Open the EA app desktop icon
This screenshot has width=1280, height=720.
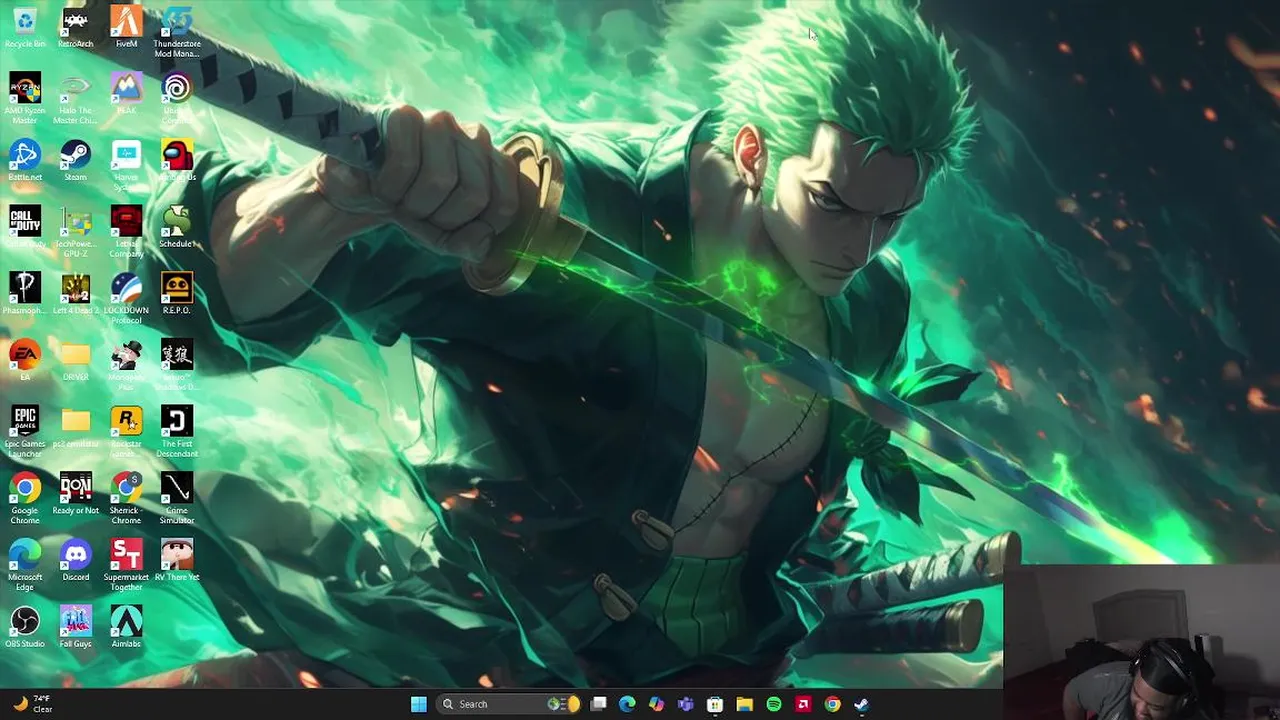coord(25,360)
